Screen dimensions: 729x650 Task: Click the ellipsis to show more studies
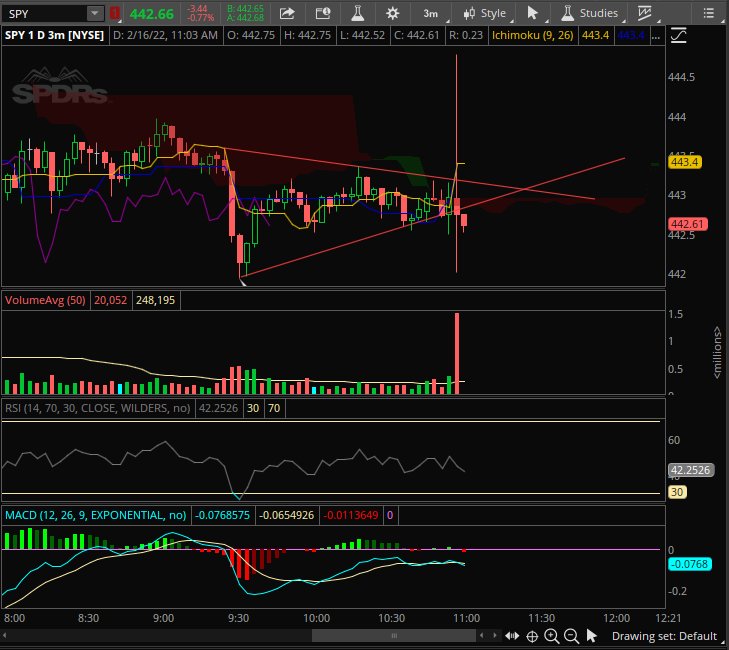pos(656,36)
